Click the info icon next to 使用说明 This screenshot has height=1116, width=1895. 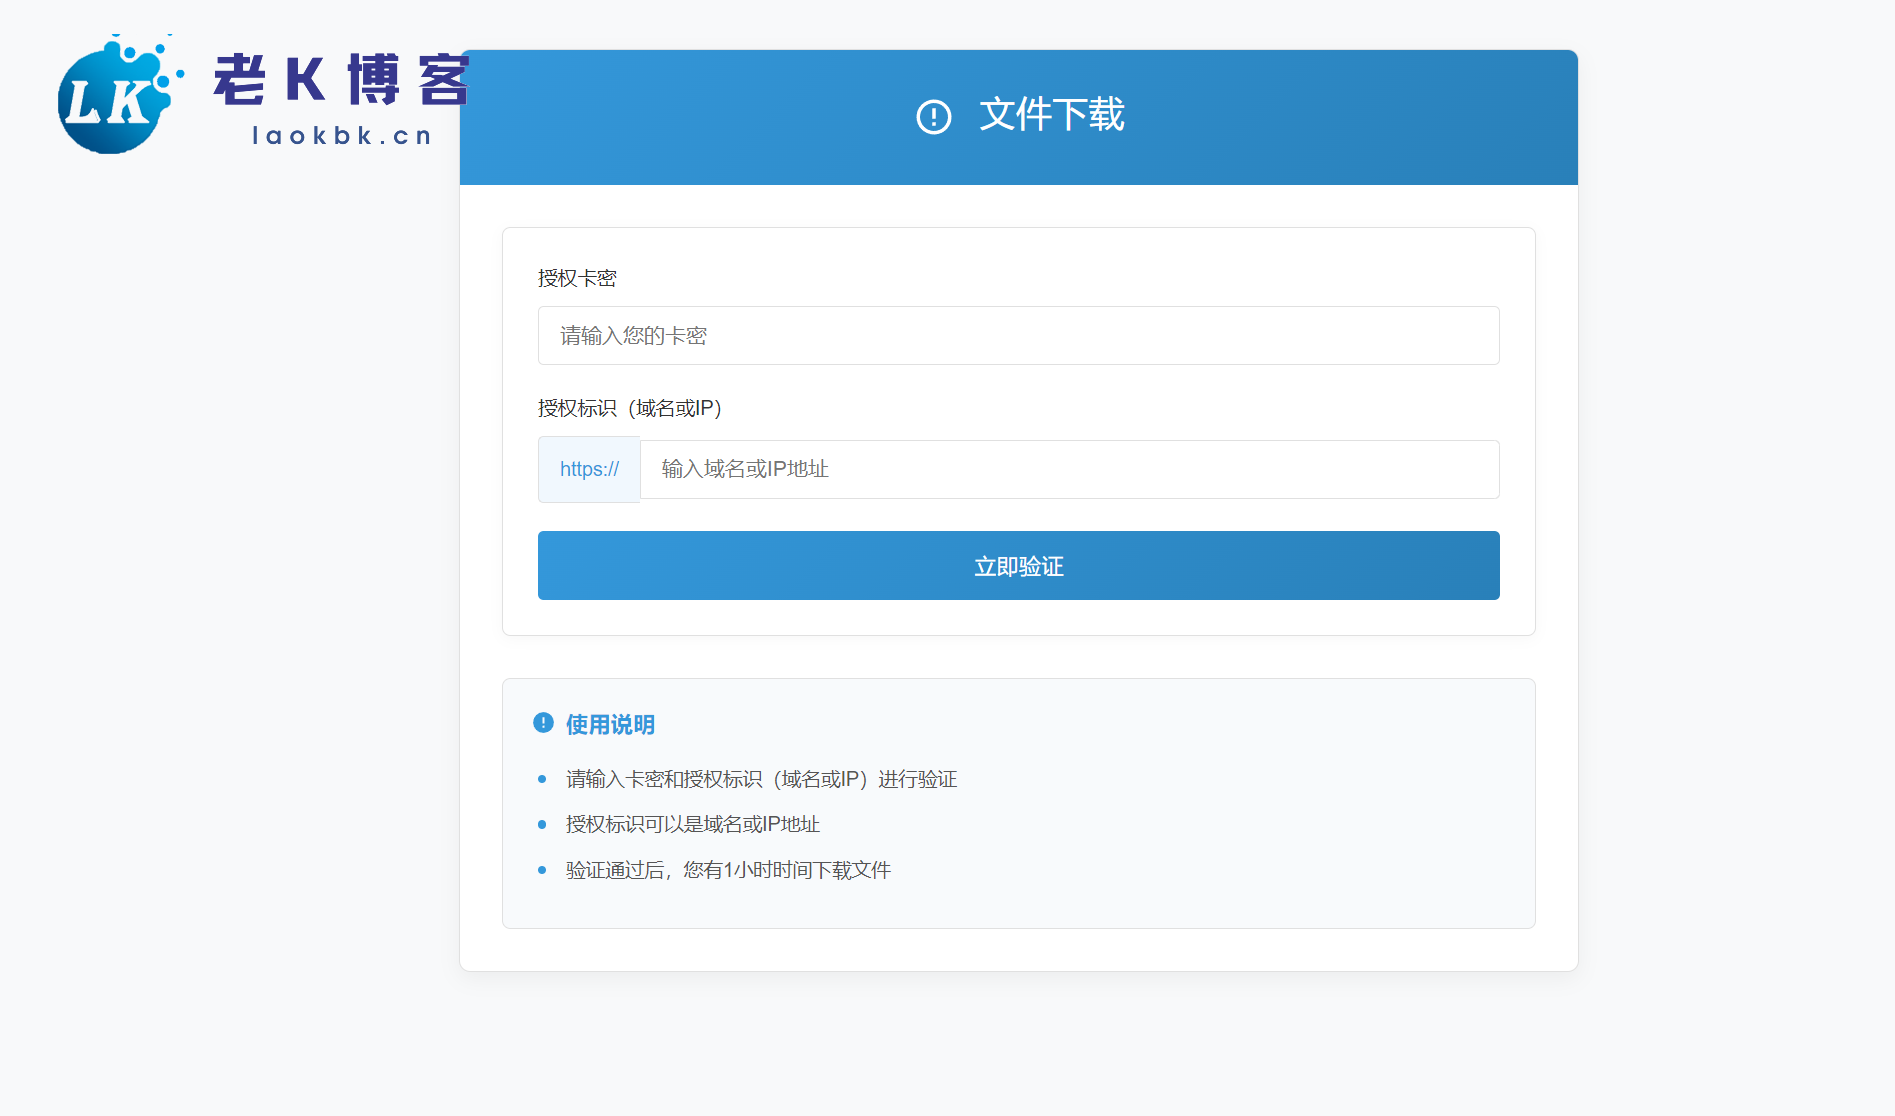point(543,723)
